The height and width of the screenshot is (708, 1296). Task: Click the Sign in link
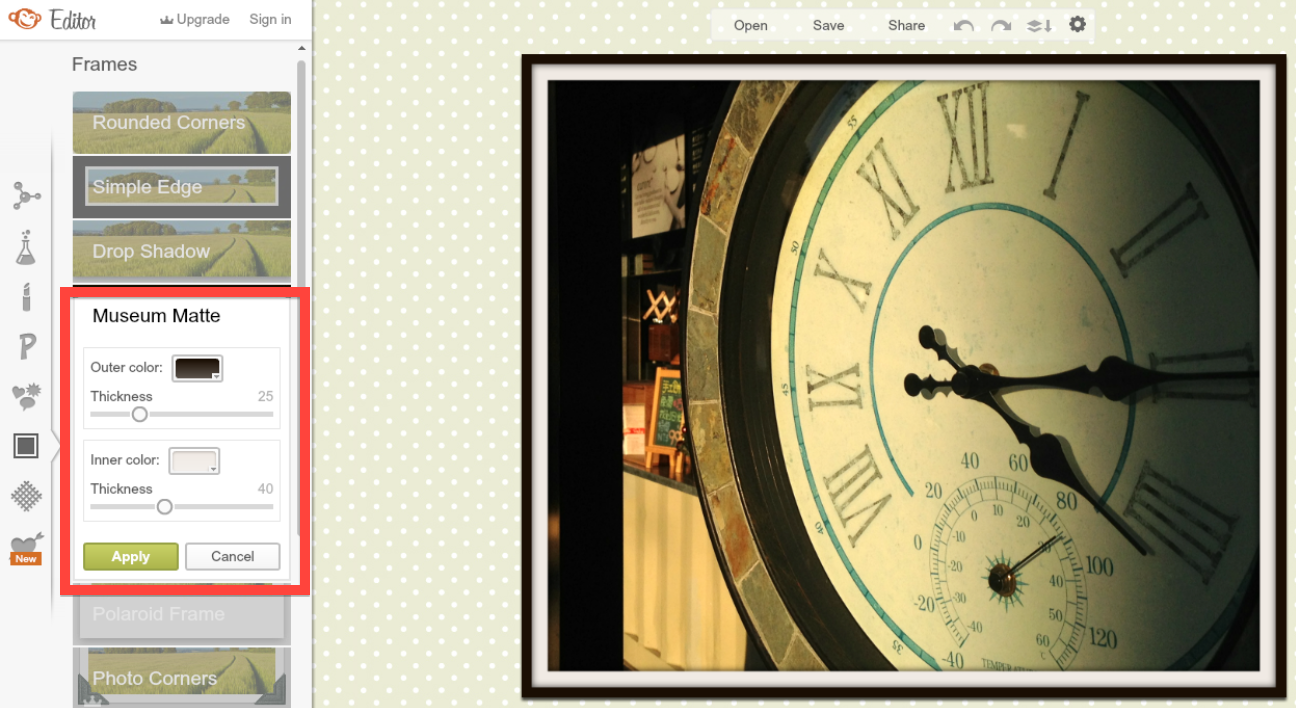pyautogui.click(x=270, y=19)
